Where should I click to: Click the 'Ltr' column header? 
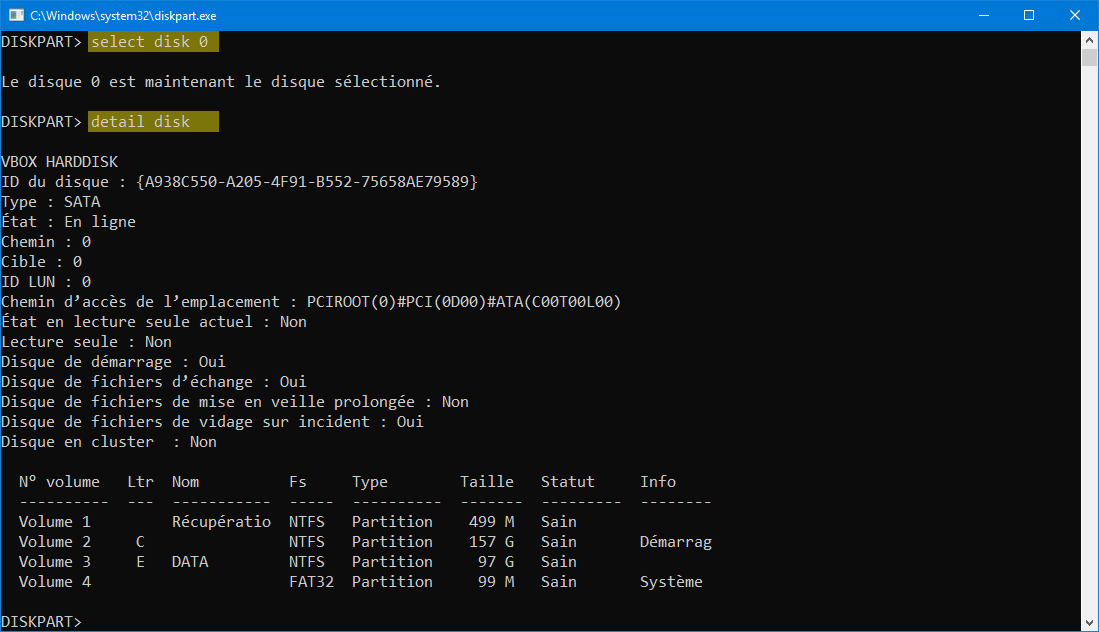point(140,482)
